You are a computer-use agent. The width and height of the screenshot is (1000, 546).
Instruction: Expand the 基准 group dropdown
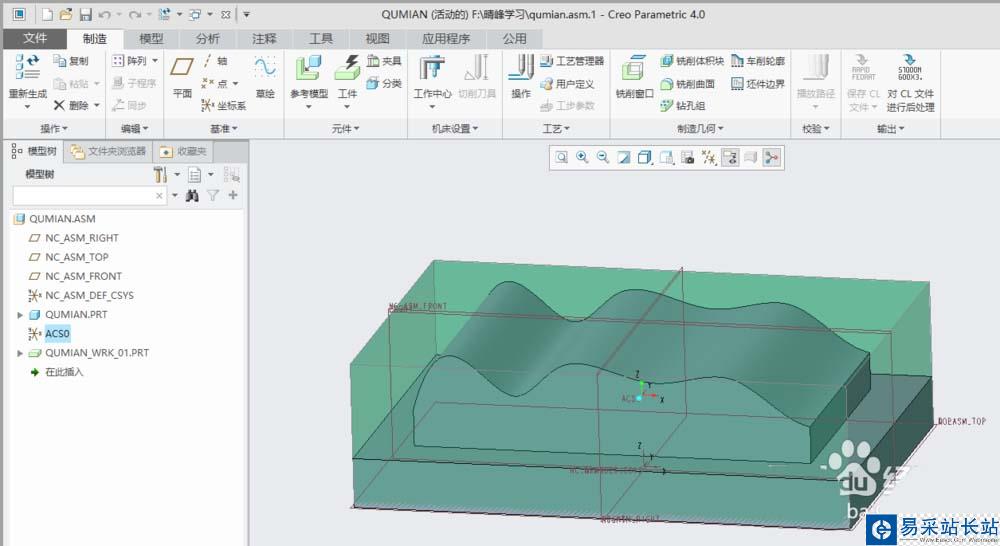(x=224, y=129)
